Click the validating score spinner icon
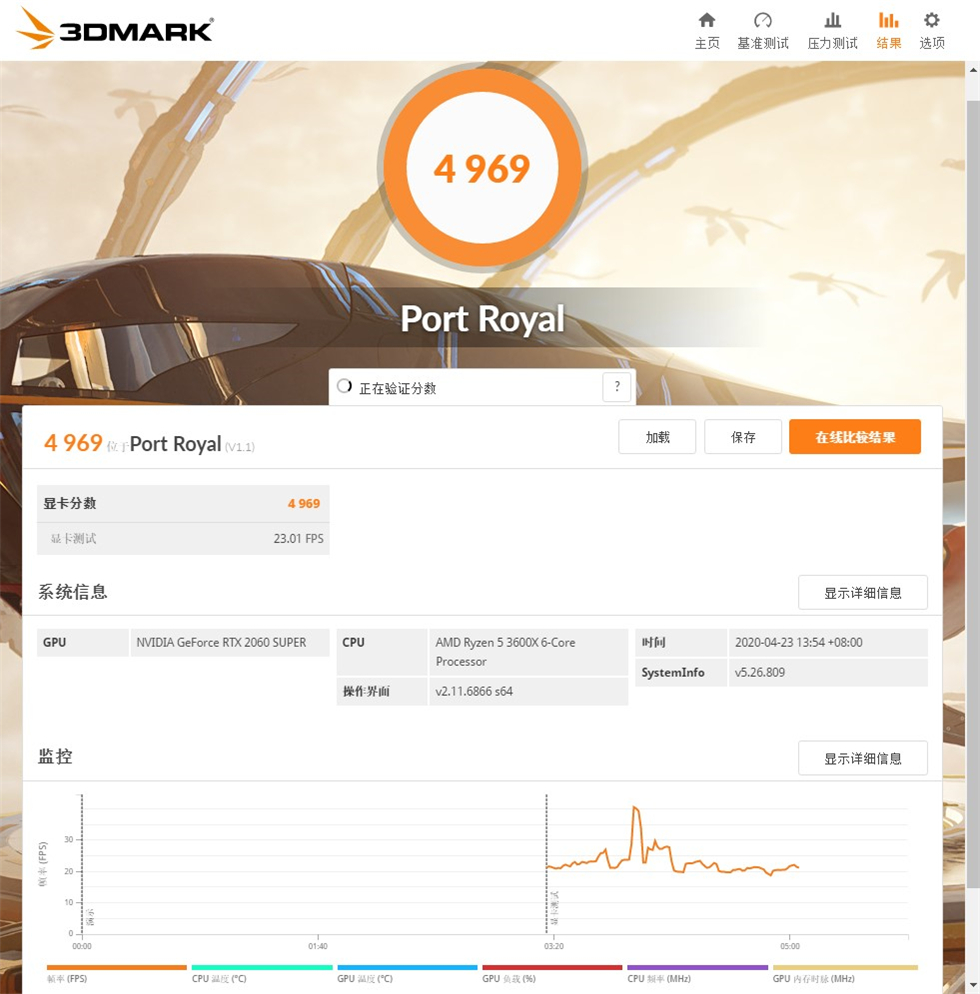The width and height of the screenshot is (980, 994). [x=344, y=386]
